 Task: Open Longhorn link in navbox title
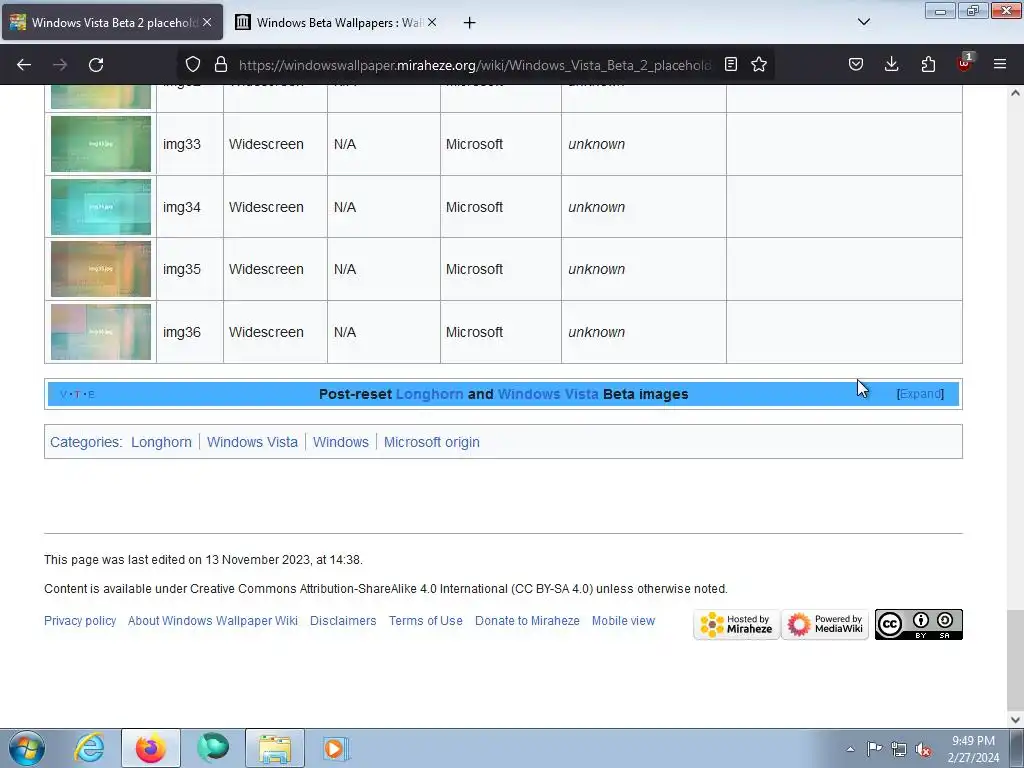[x=429, y=394]
